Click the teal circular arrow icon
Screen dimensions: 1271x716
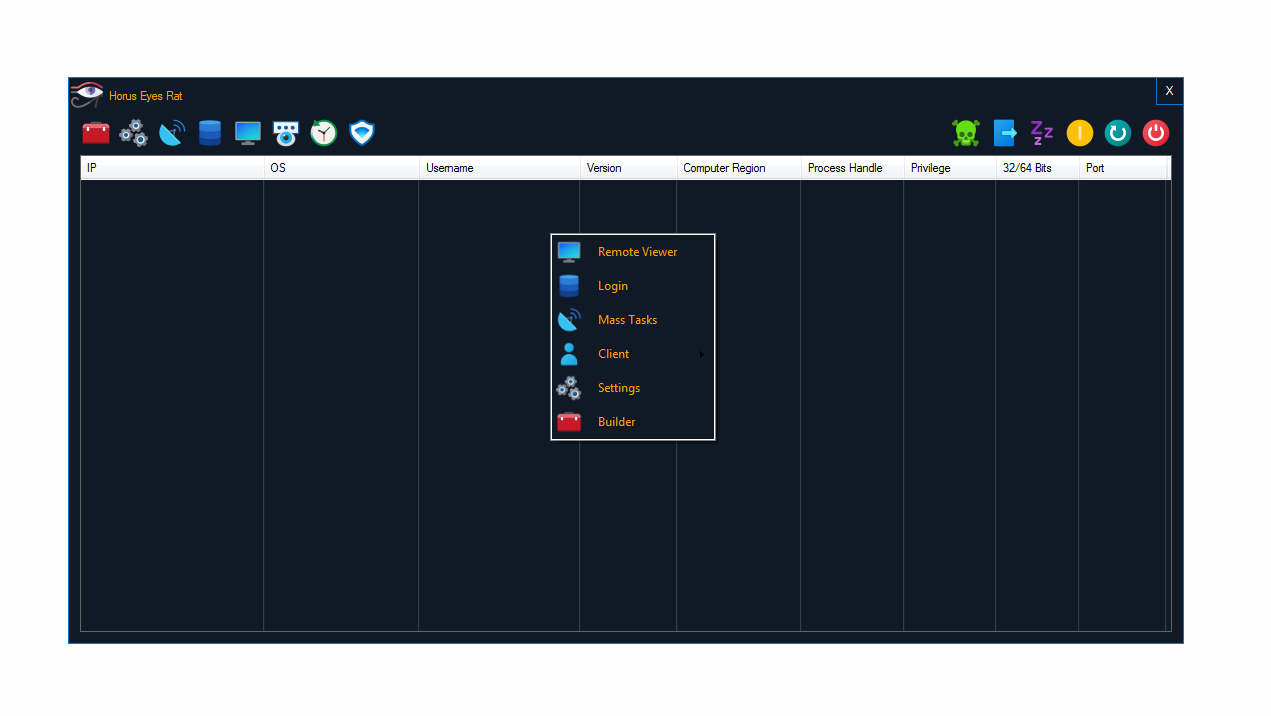point(1118,133)
